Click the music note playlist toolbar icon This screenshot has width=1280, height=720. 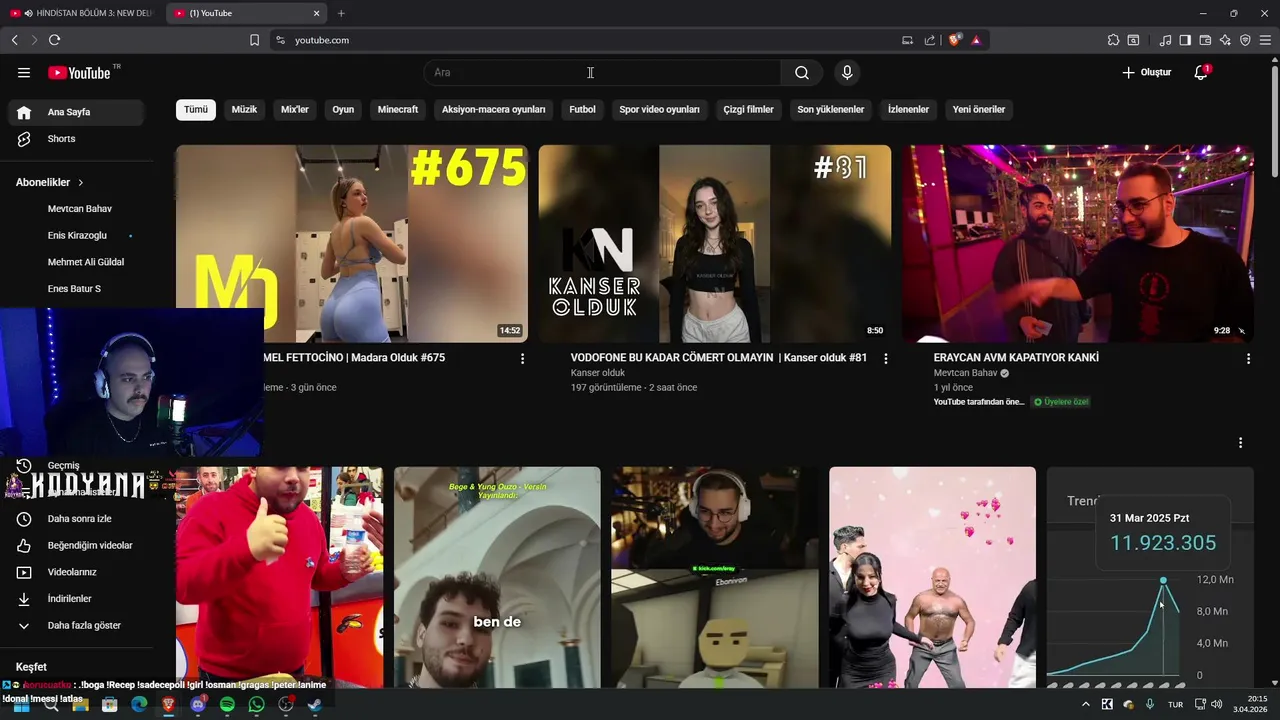pos(1165,40)
